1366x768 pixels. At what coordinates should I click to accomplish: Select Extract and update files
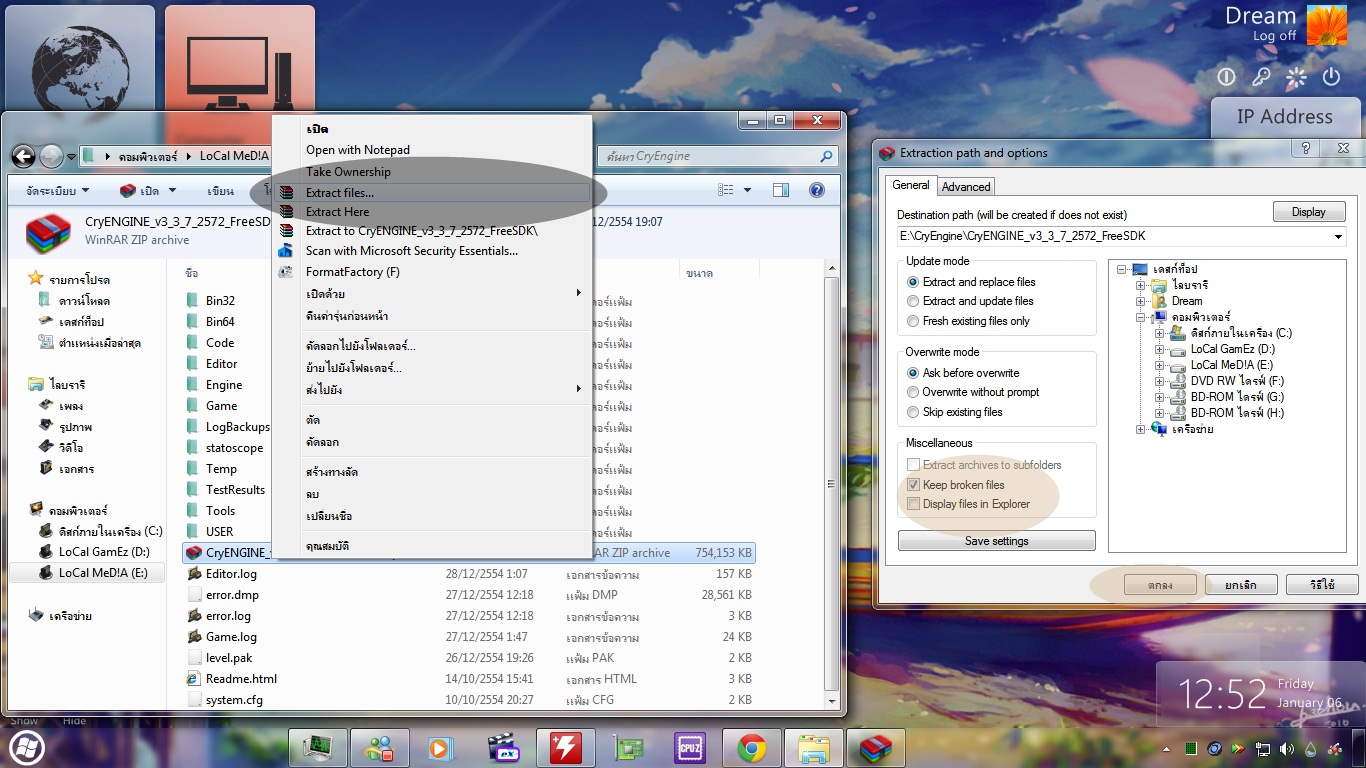[x=969, y=301]
